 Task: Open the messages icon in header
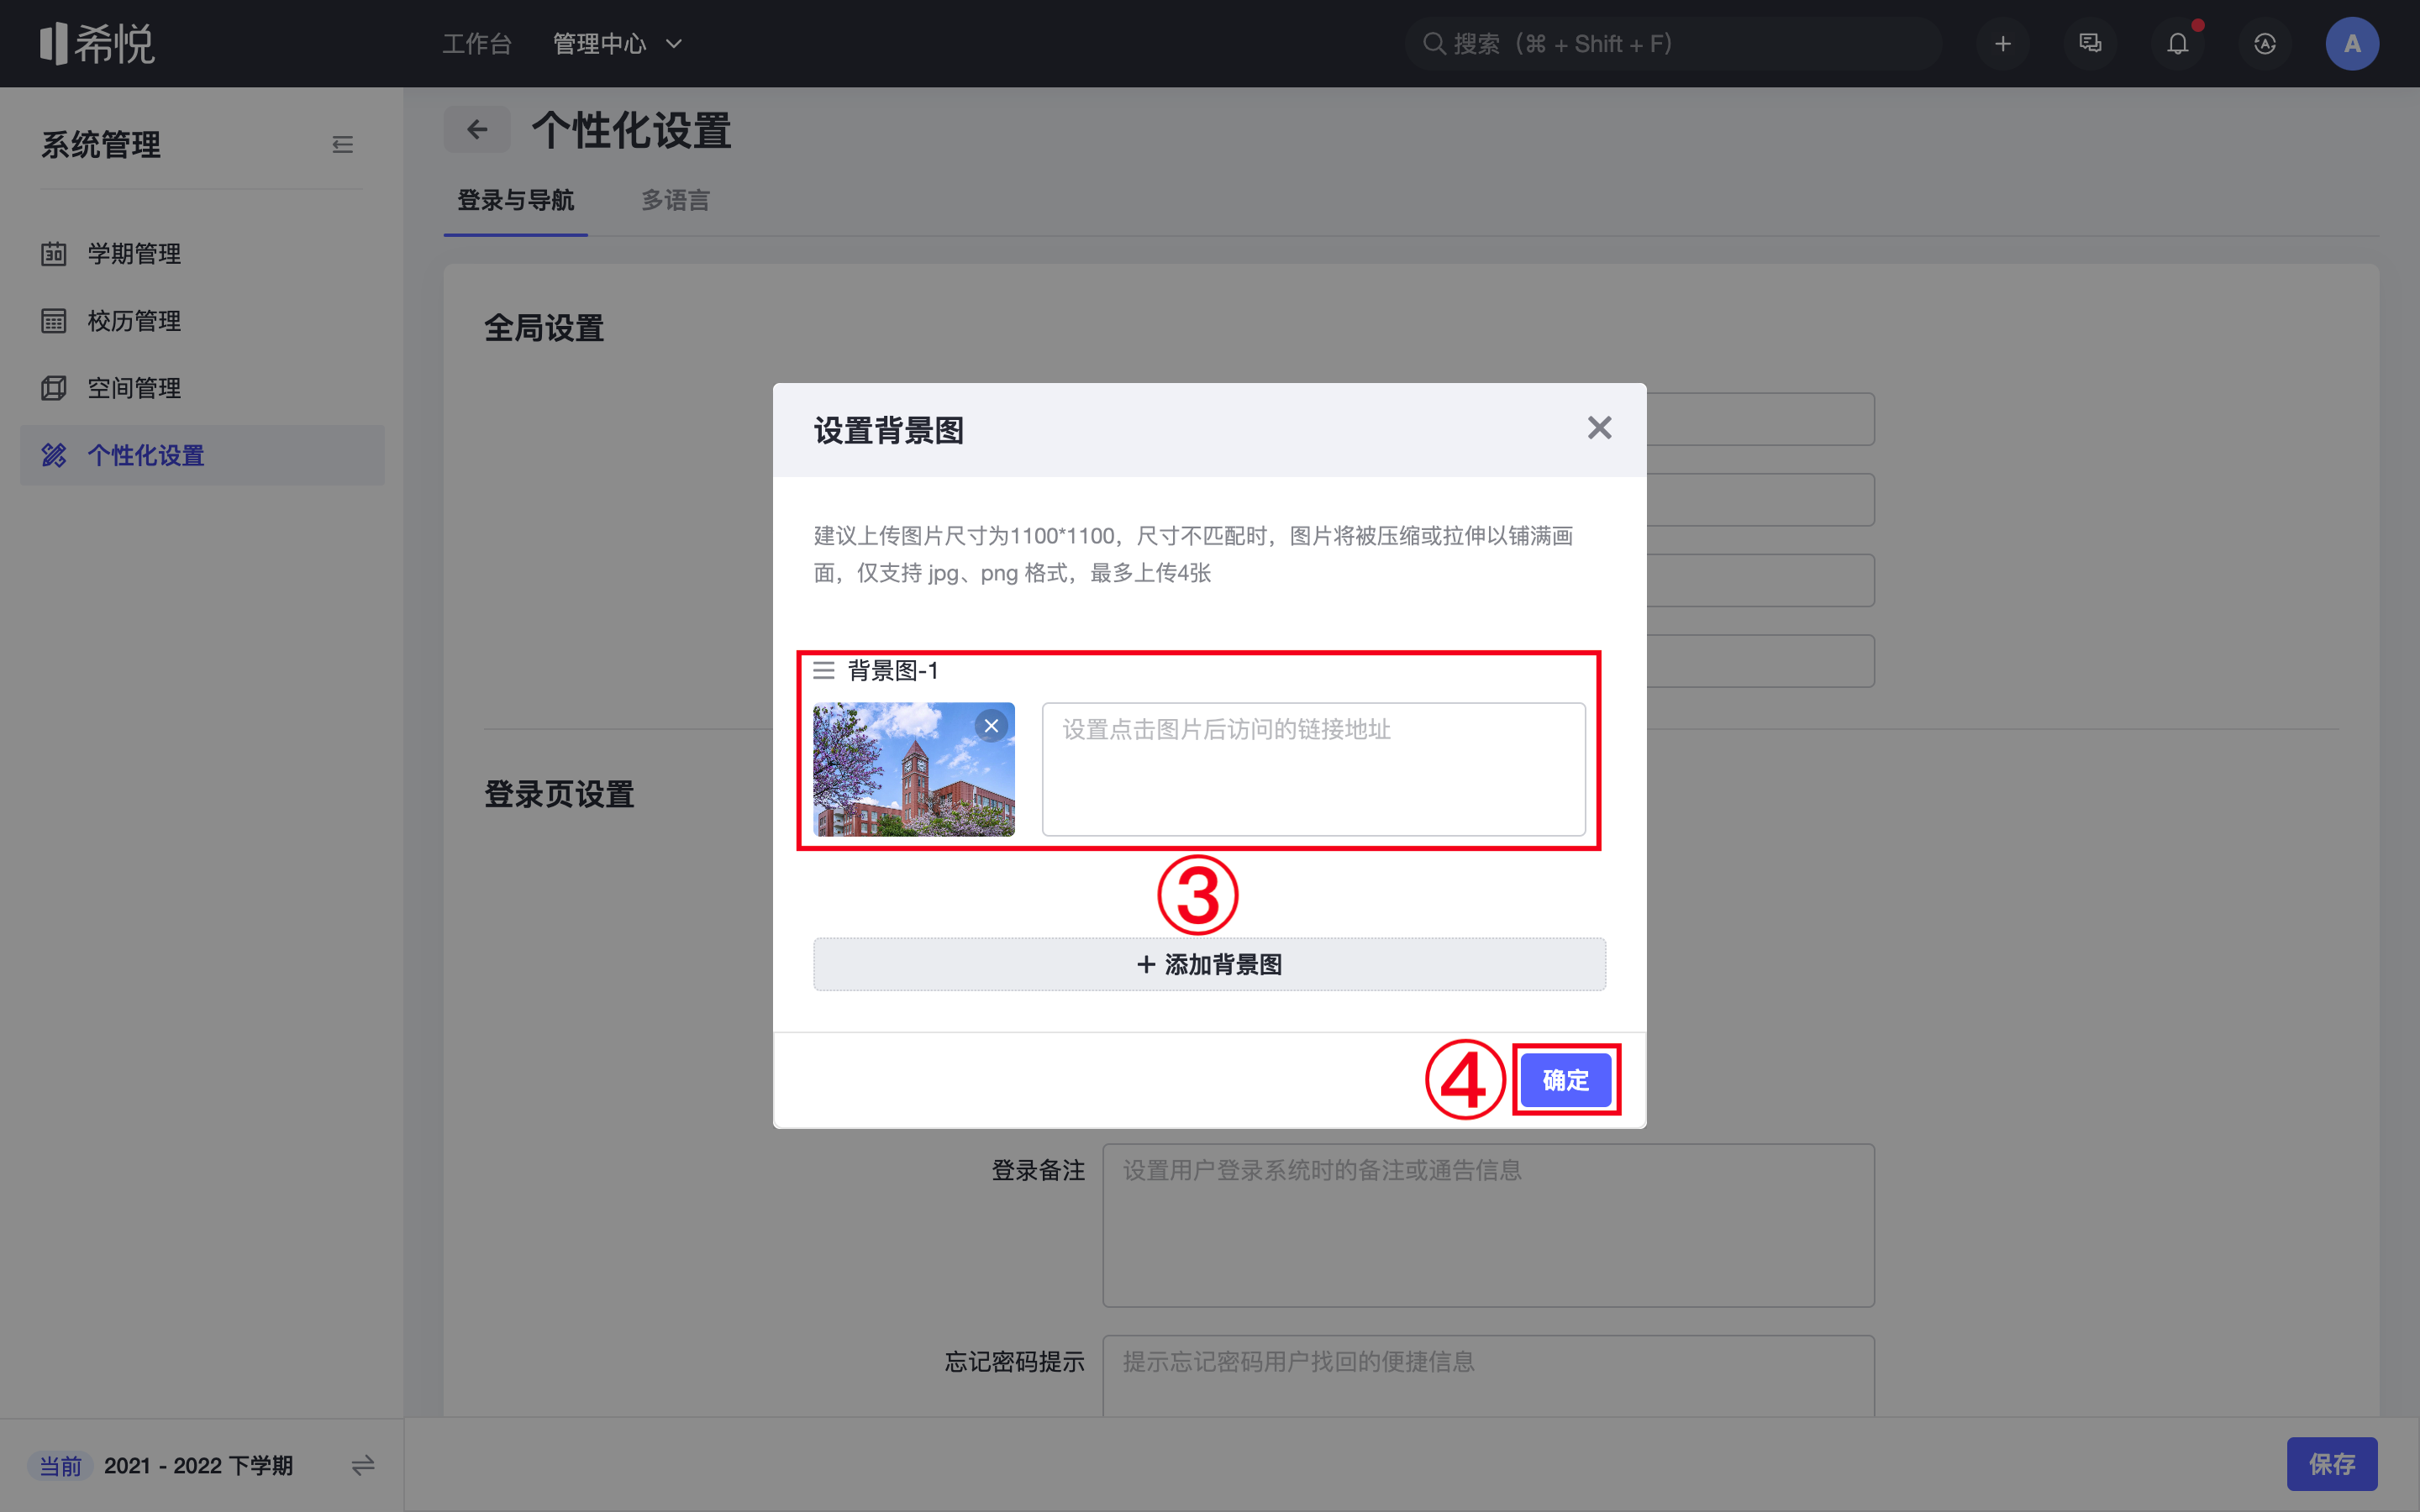(x=2090, y=44)
